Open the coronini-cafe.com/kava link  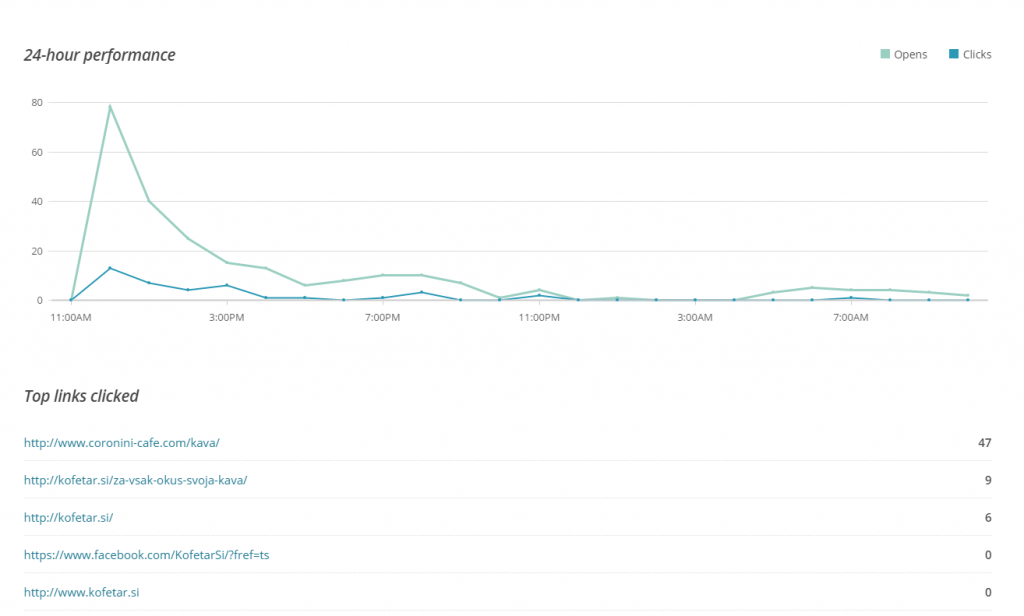121,442
